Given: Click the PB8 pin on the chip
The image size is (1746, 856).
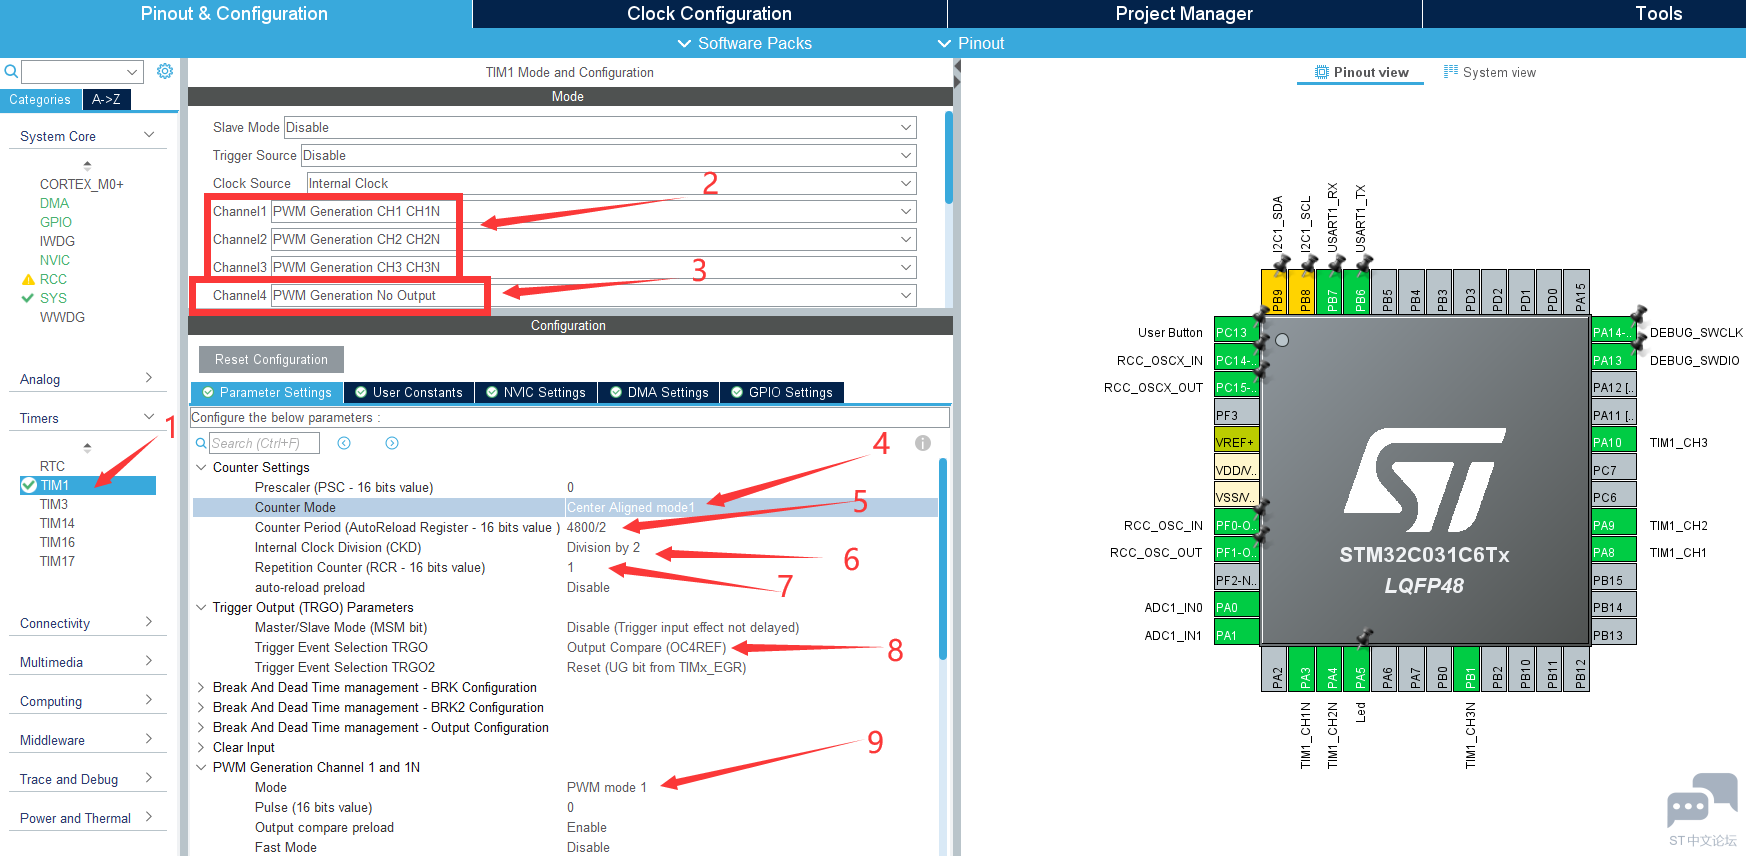Looking at the screenshot, I should tap(1304, 291).
